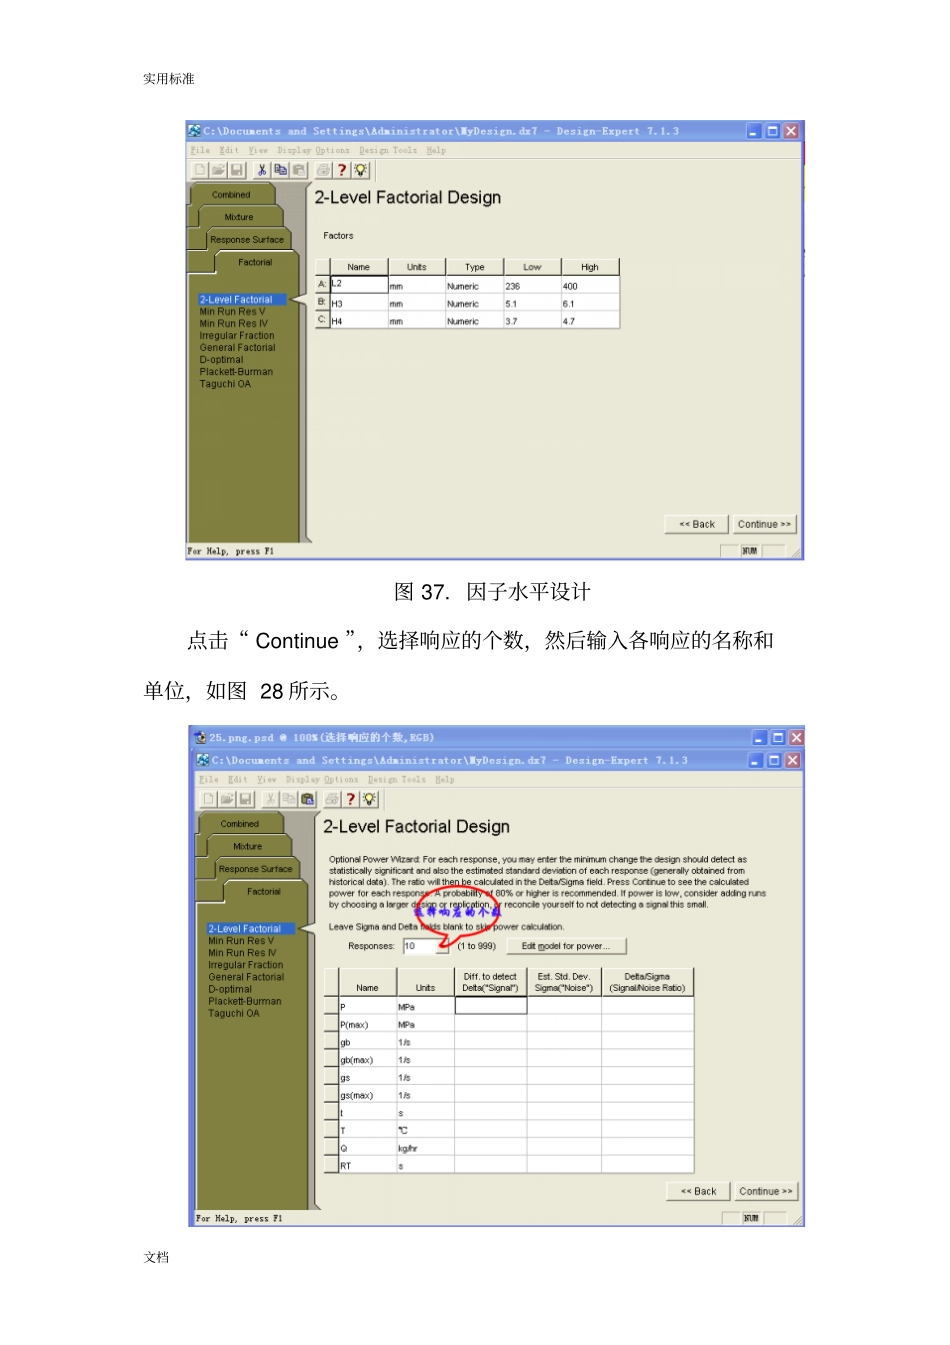Screen dimensions: 950x1345
Task: Open File menu in Responses window
Action: tap(209, 780)
